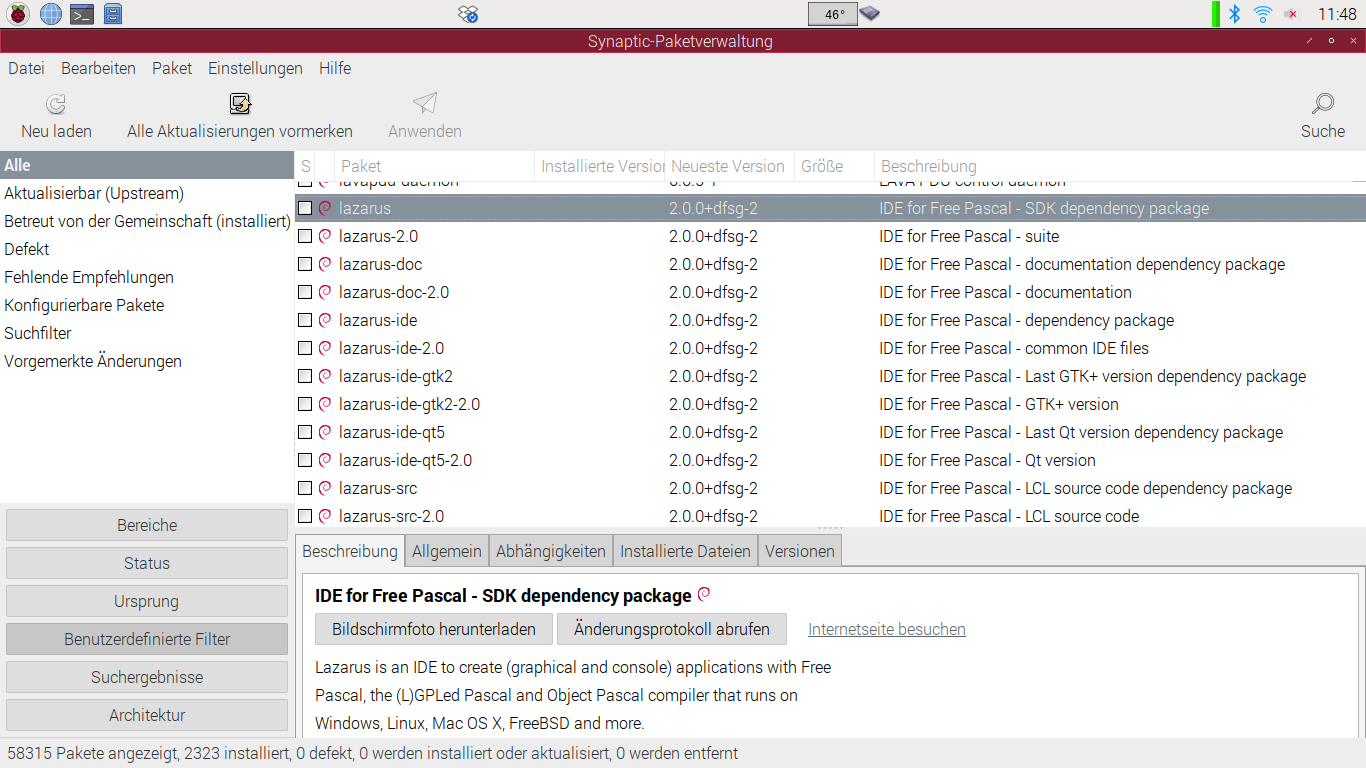Open the Einstellungen menu
This screenshot has width=1366, height=768.
(255, 68)
